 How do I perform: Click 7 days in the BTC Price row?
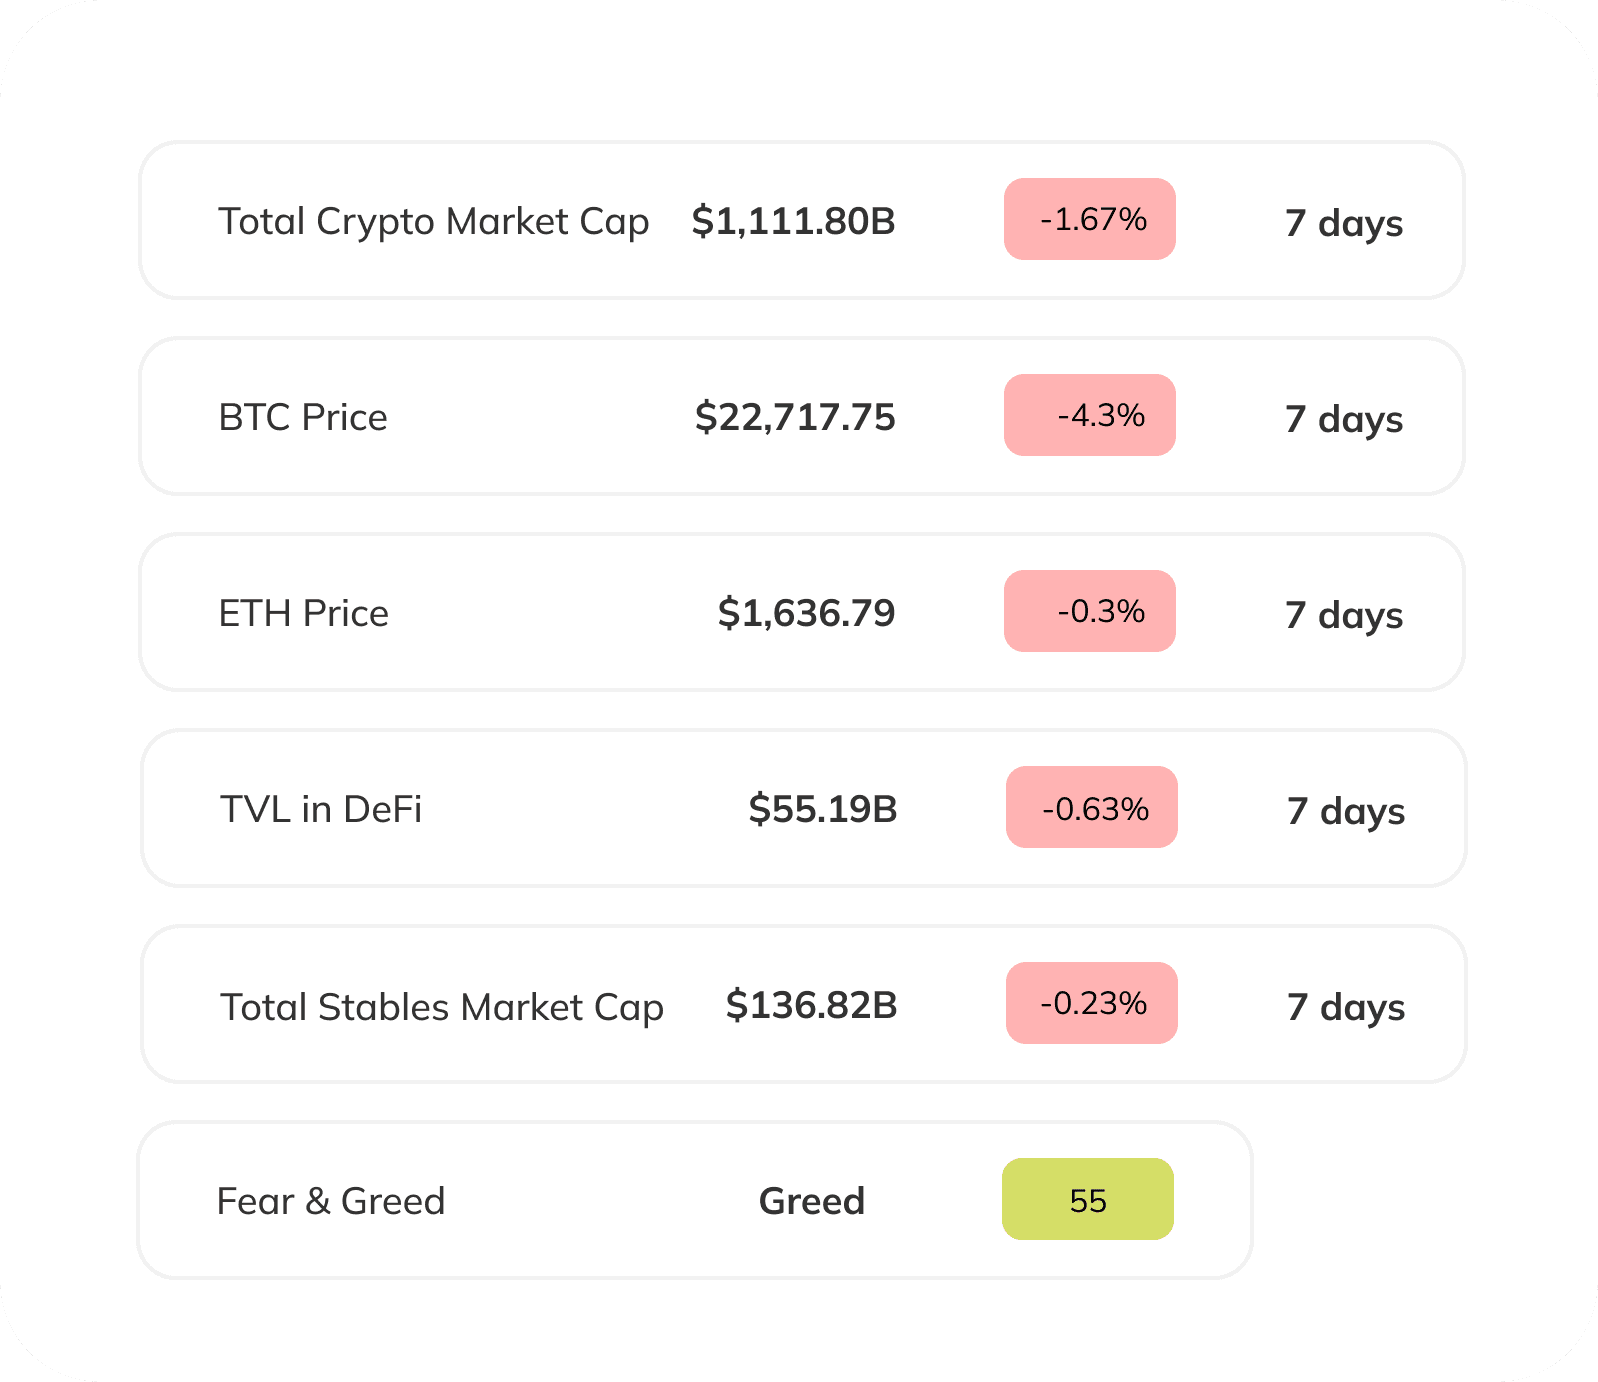click(1343, 419)
